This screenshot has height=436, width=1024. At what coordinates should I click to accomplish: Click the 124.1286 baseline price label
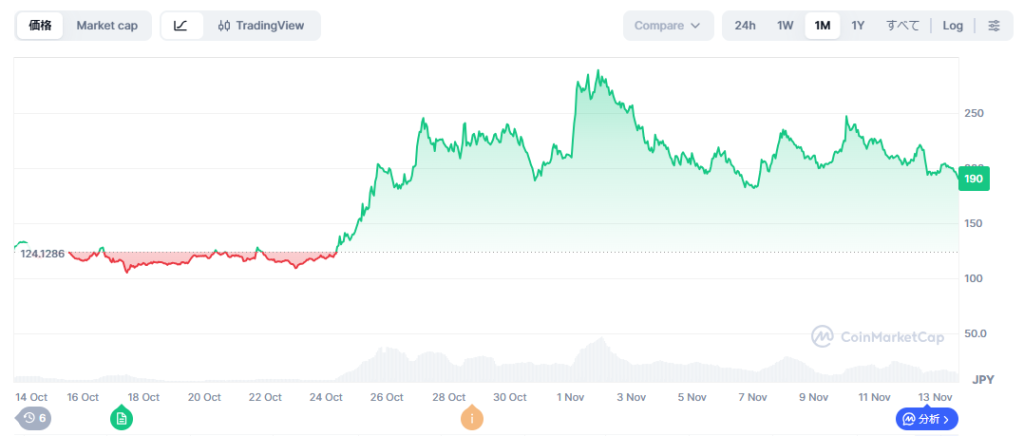pyautogui.click(x=42, y=254)
